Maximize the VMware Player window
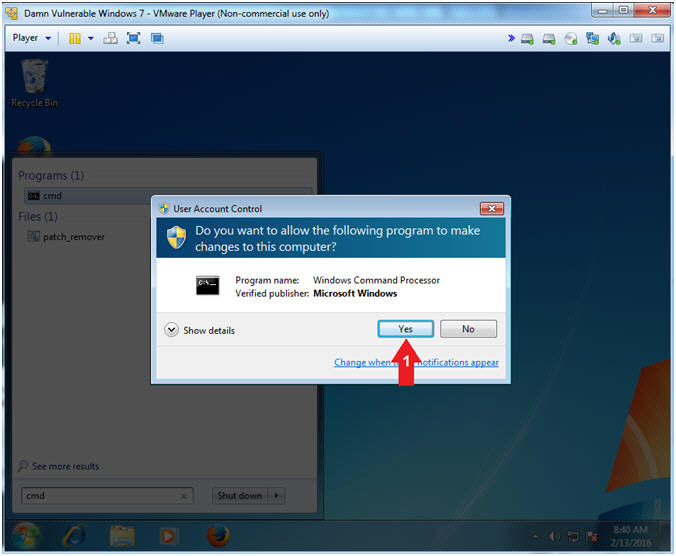The width and height of the screenshot is (676, 556). coord(623,10)
